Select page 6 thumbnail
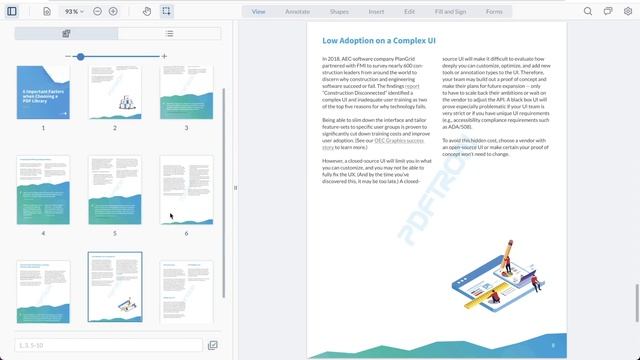 pos(187,190)
